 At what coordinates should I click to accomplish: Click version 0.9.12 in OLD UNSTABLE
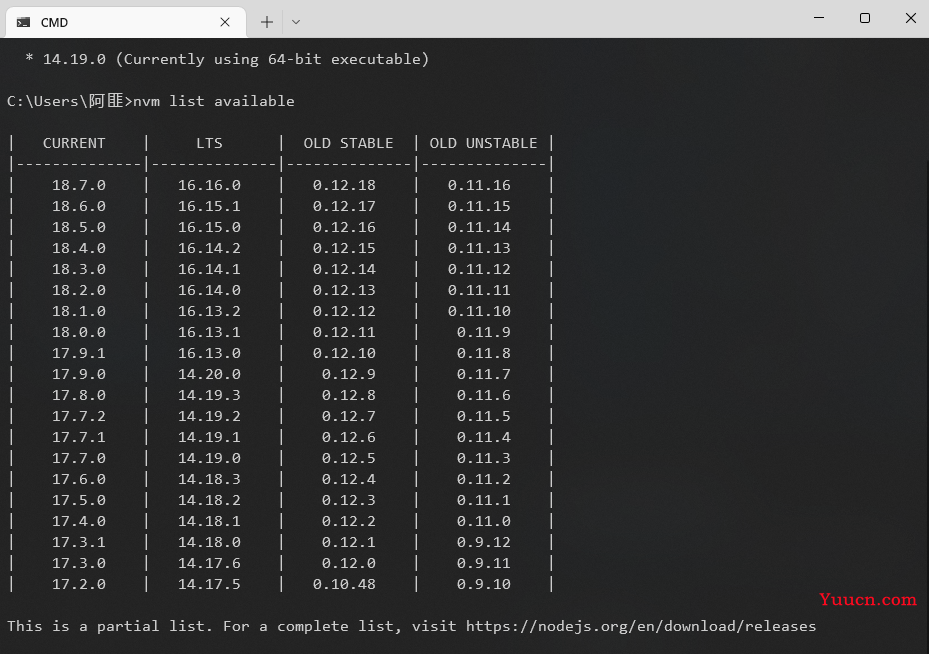click(x=484, y=542)
